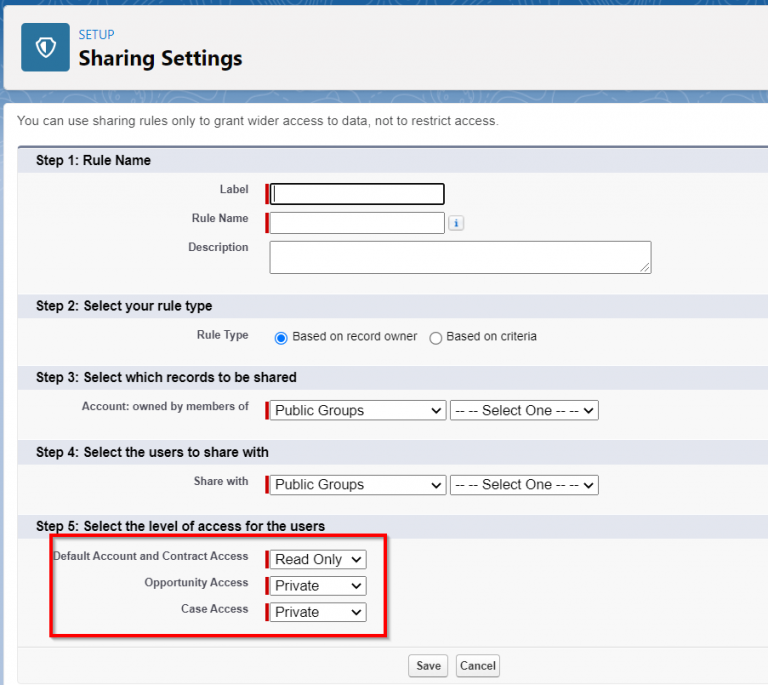This screenshot has width=768, height=685.
Task: Click the Description text area
Action: [460, 257]
